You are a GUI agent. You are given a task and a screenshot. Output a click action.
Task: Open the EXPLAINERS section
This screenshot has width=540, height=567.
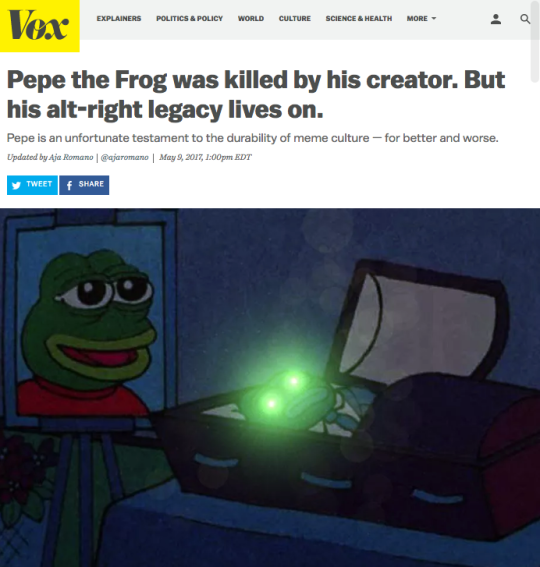[119, 18]
